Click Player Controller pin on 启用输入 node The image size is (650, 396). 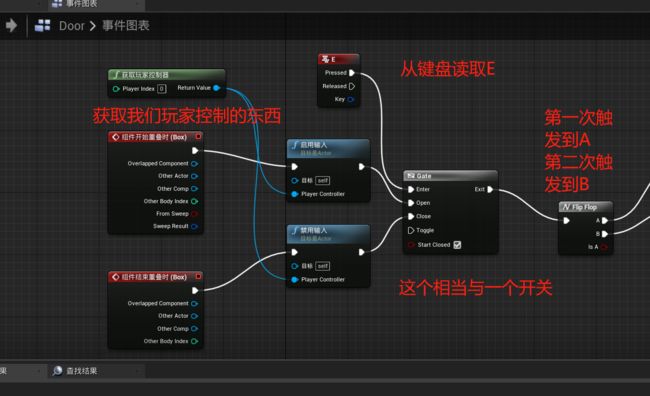(x=295, y=194)
